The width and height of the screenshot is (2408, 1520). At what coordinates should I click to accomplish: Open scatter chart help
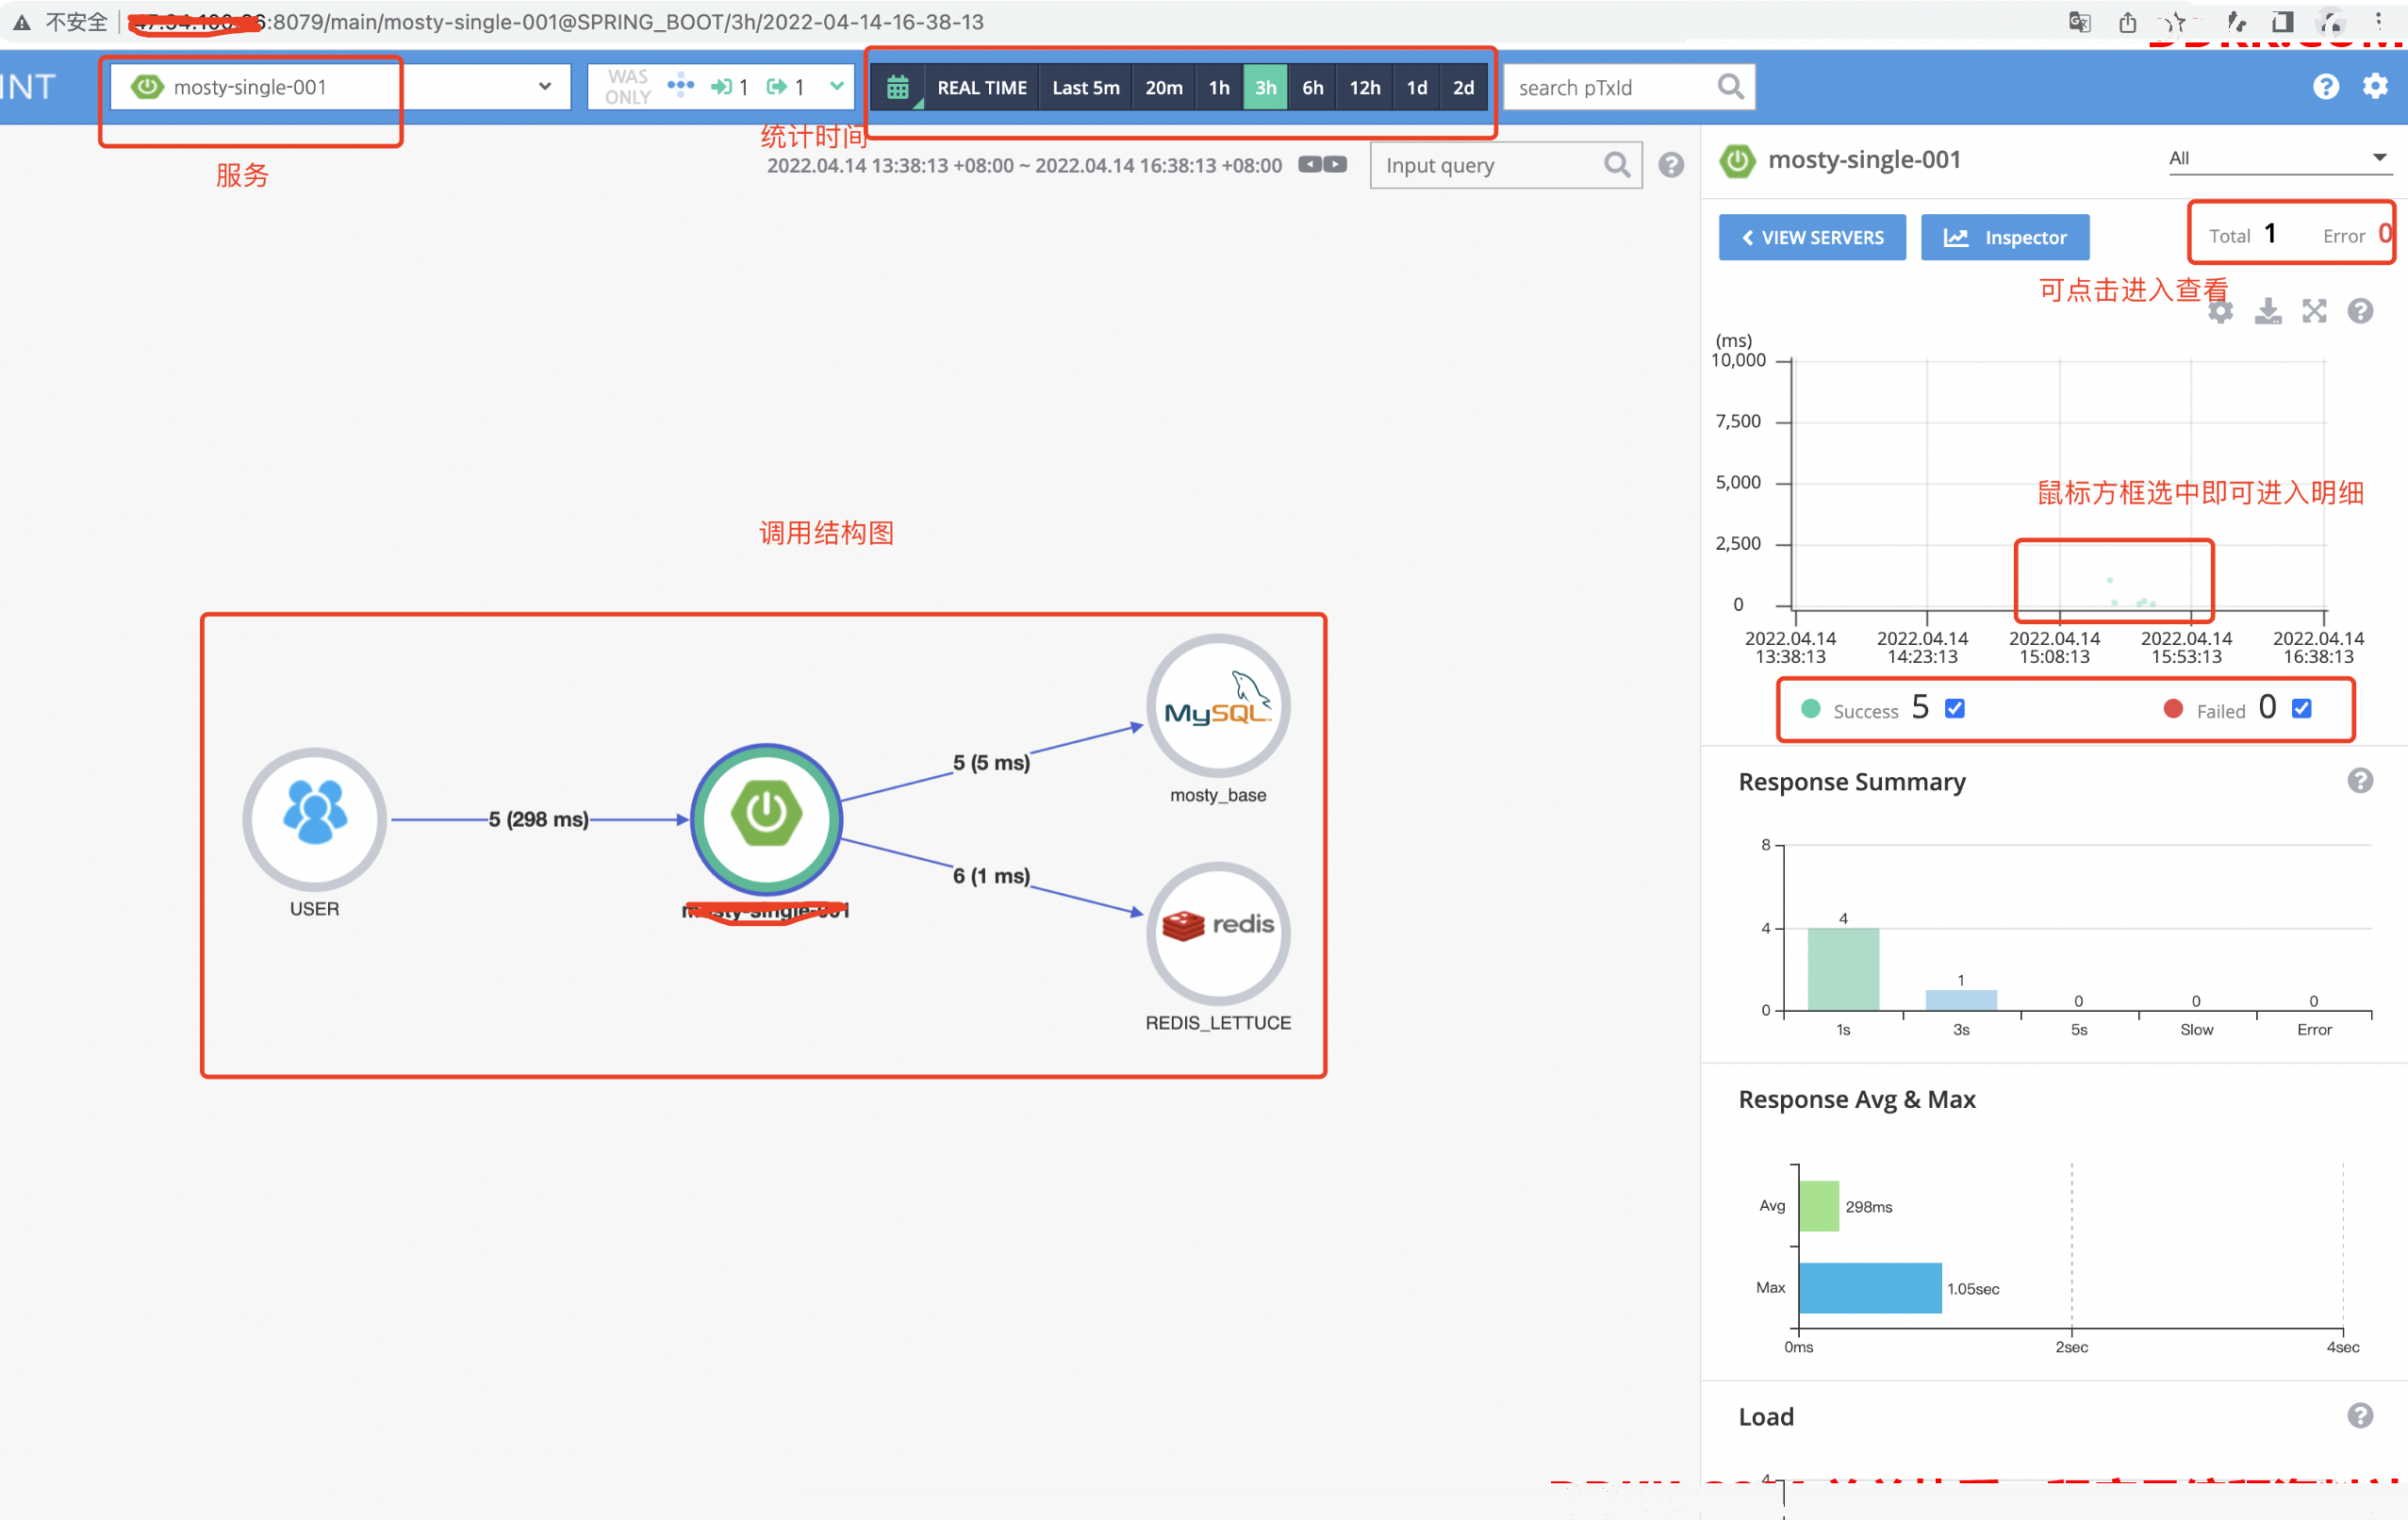tap(2360, 311)
